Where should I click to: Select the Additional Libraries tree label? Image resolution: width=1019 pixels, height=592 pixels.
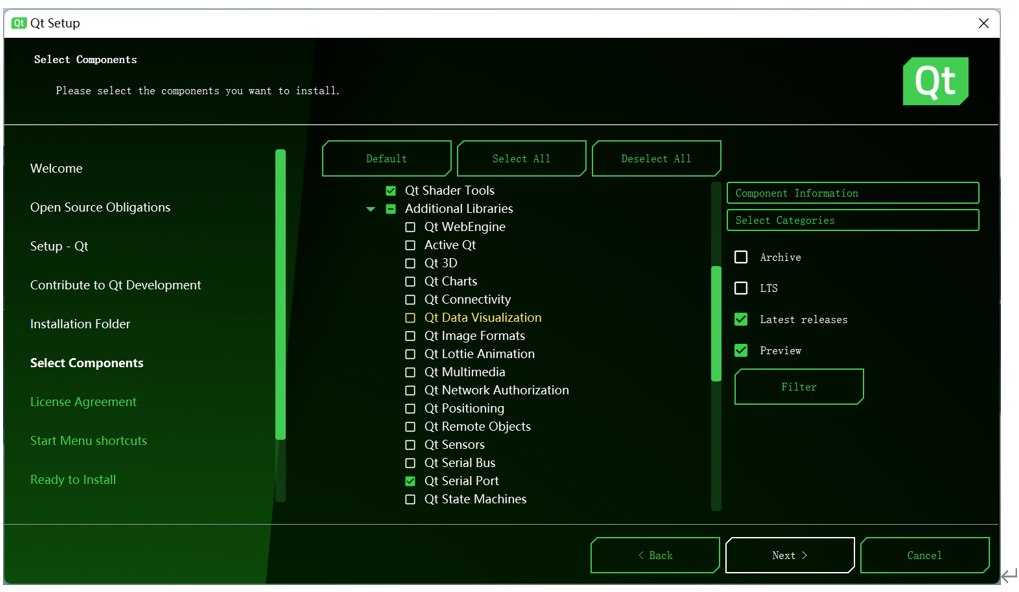pos(459,209)
